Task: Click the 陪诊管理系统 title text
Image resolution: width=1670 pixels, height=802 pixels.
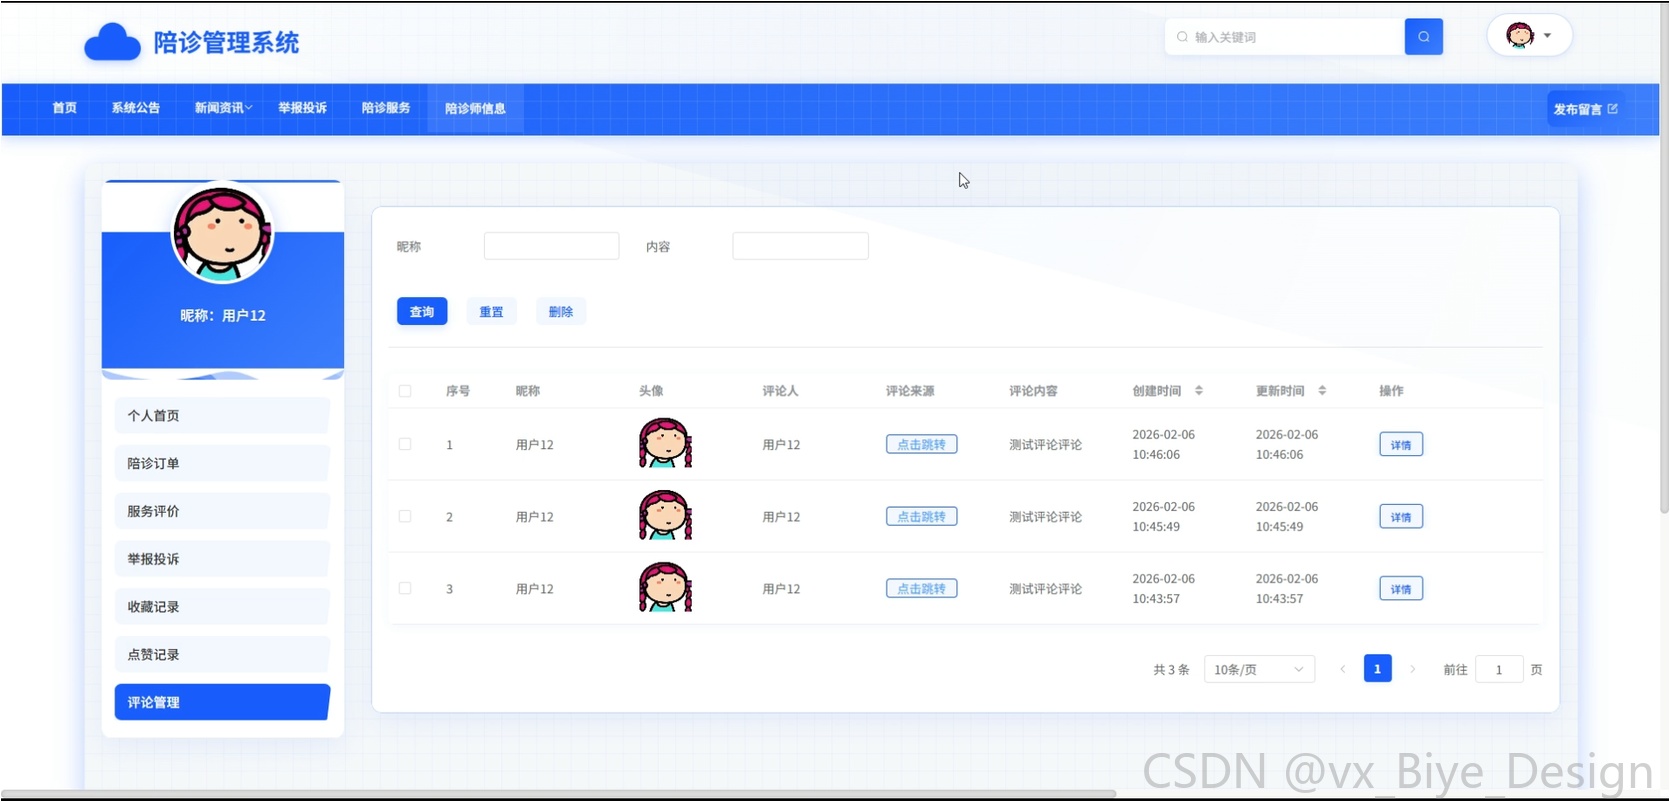Action: pos(226,42)
